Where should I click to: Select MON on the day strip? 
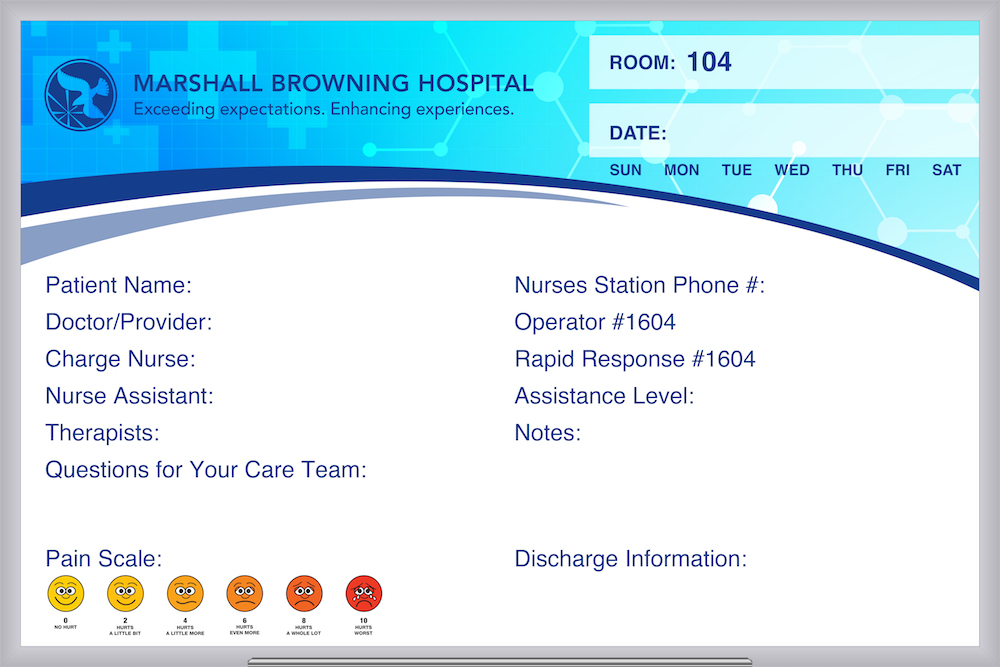click(681, 170)
